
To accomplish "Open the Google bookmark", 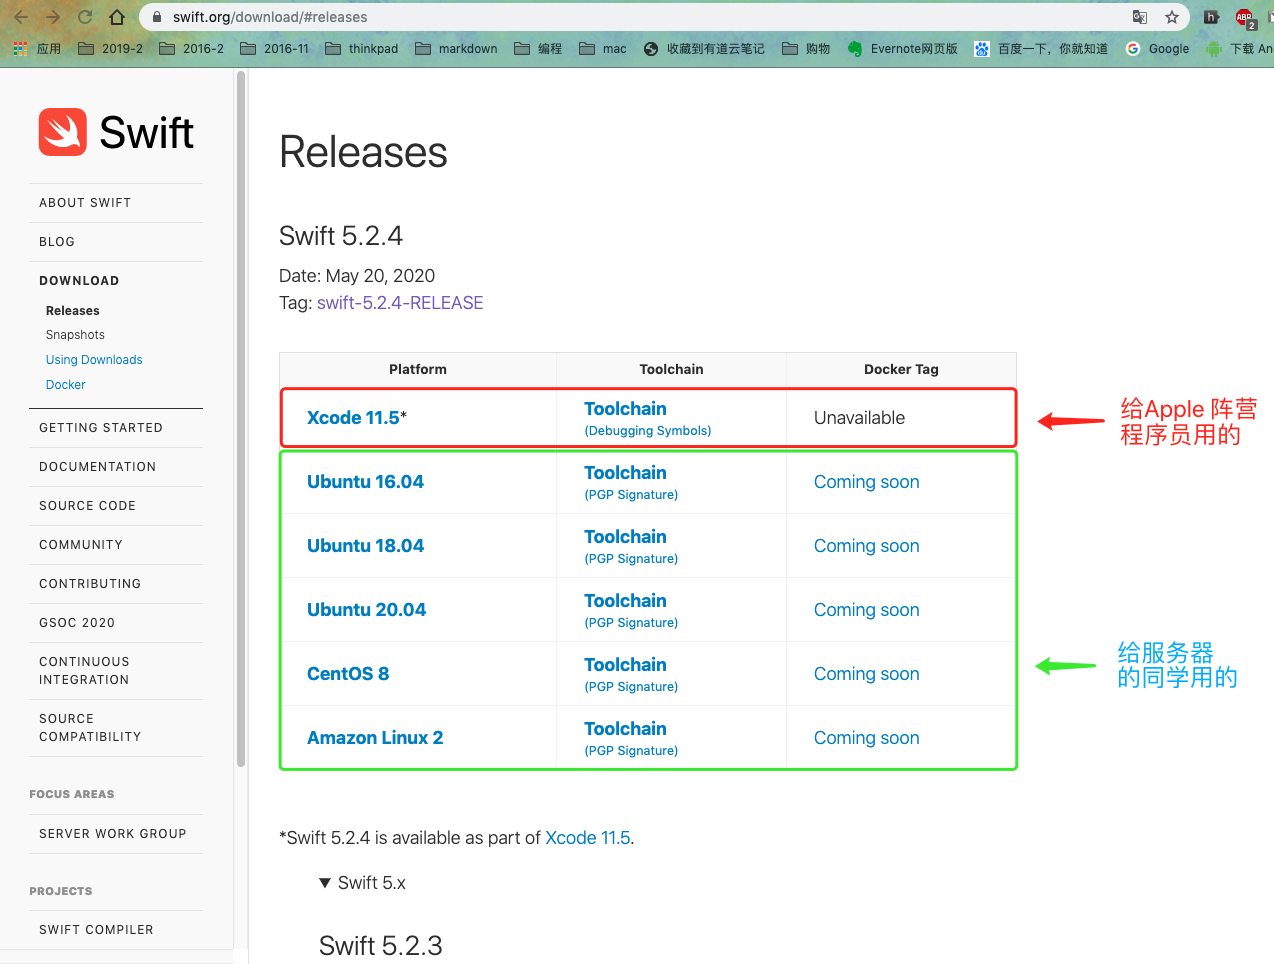I will tap(1157, 48).
